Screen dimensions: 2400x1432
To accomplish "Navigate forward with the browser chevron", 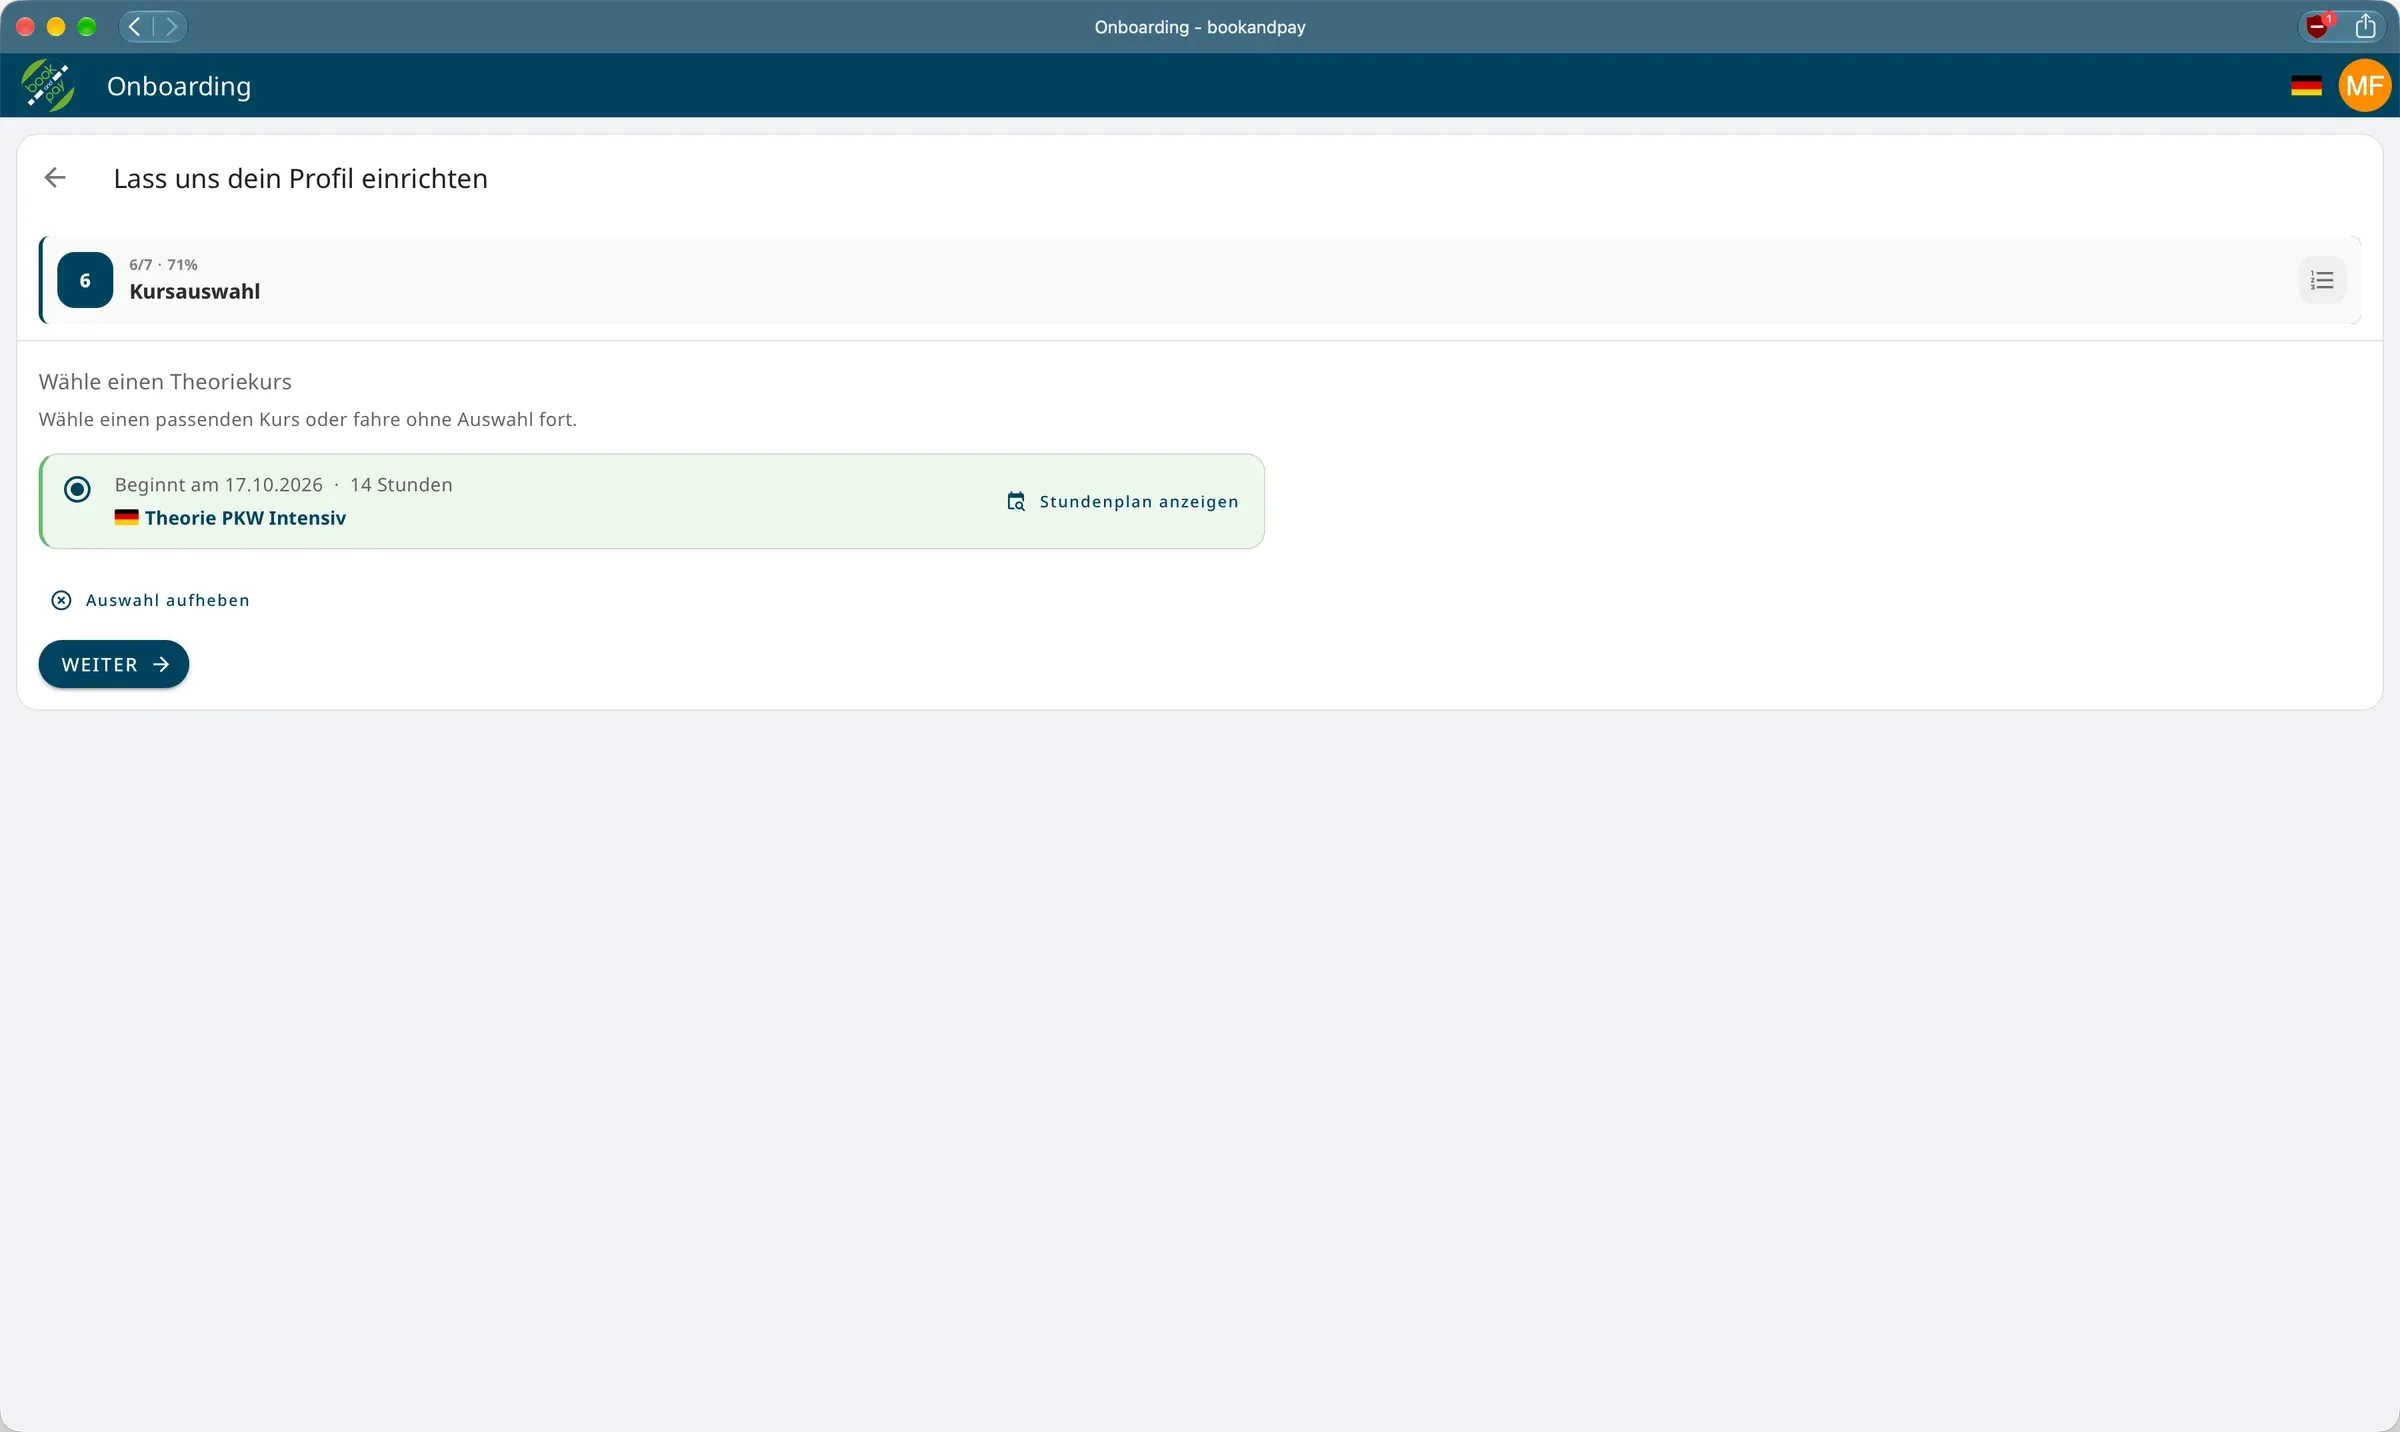I will [171, 27].
